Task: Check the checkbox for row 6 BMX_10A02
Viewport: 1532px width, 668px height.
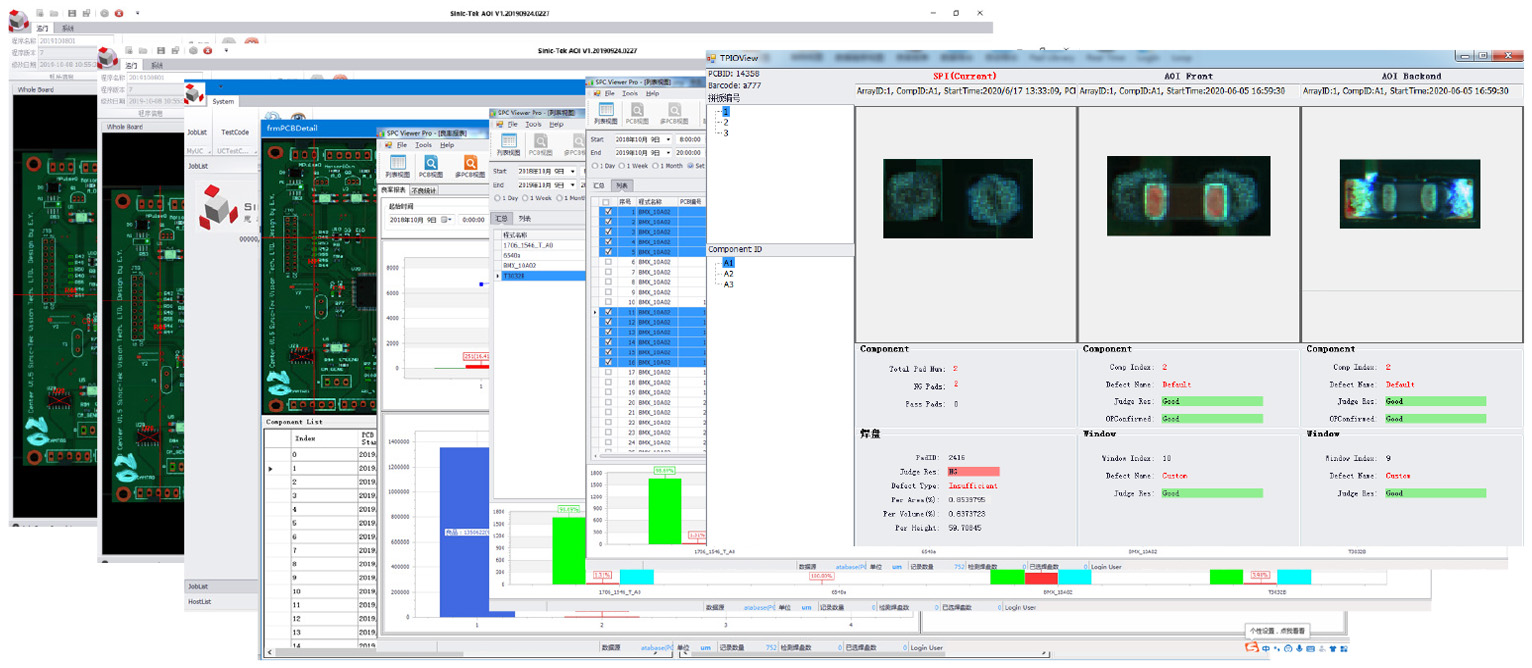Action: (606, 262)
